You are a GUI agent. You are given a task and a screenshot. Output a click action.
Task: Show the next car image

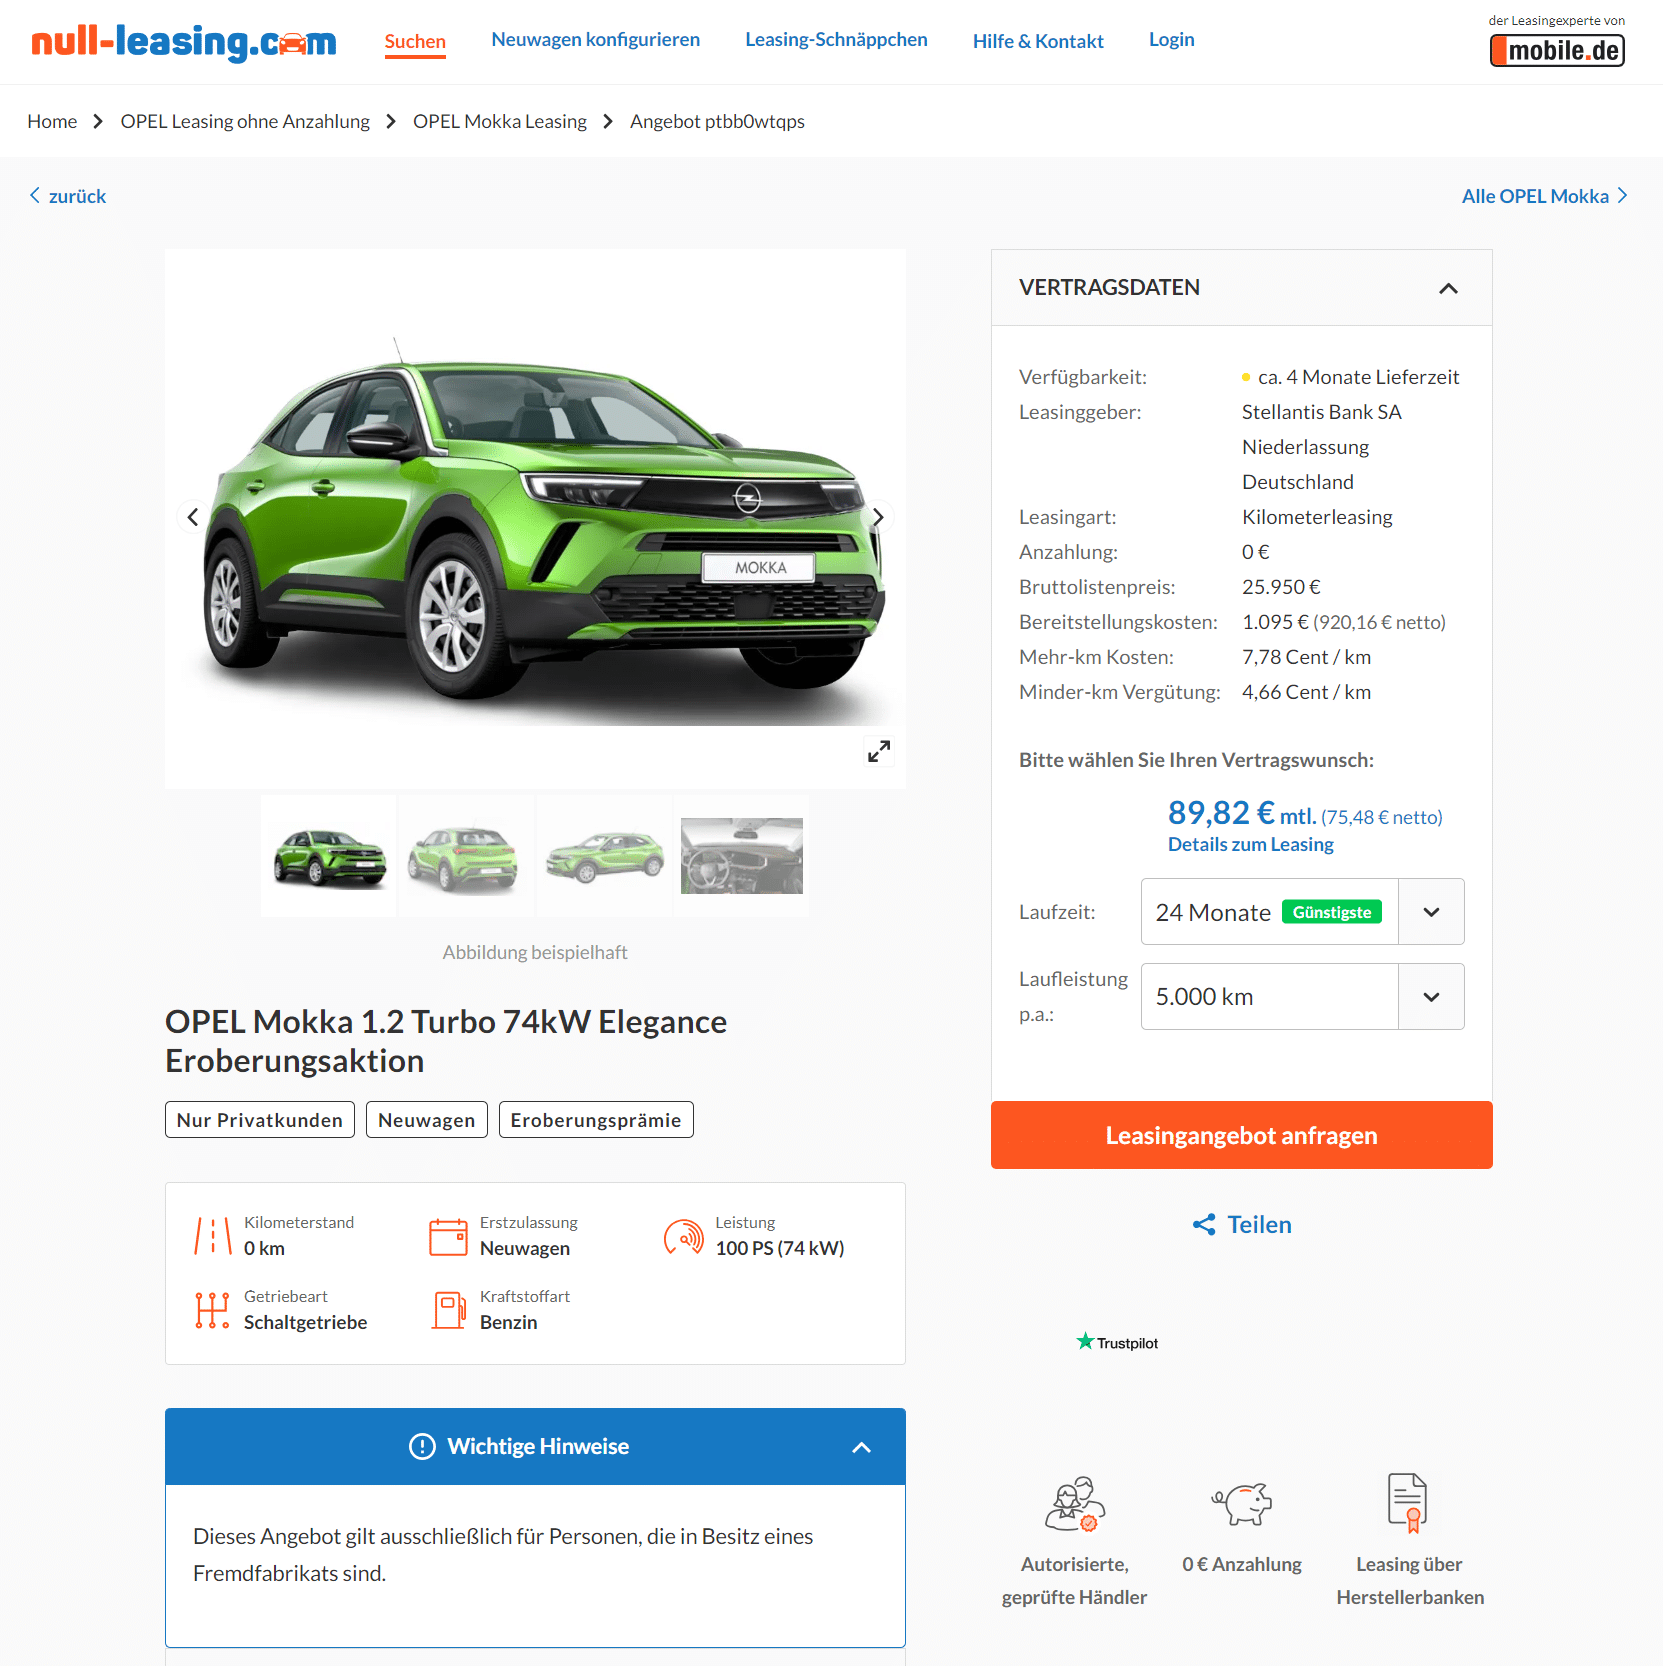click(x=877, y=517)
